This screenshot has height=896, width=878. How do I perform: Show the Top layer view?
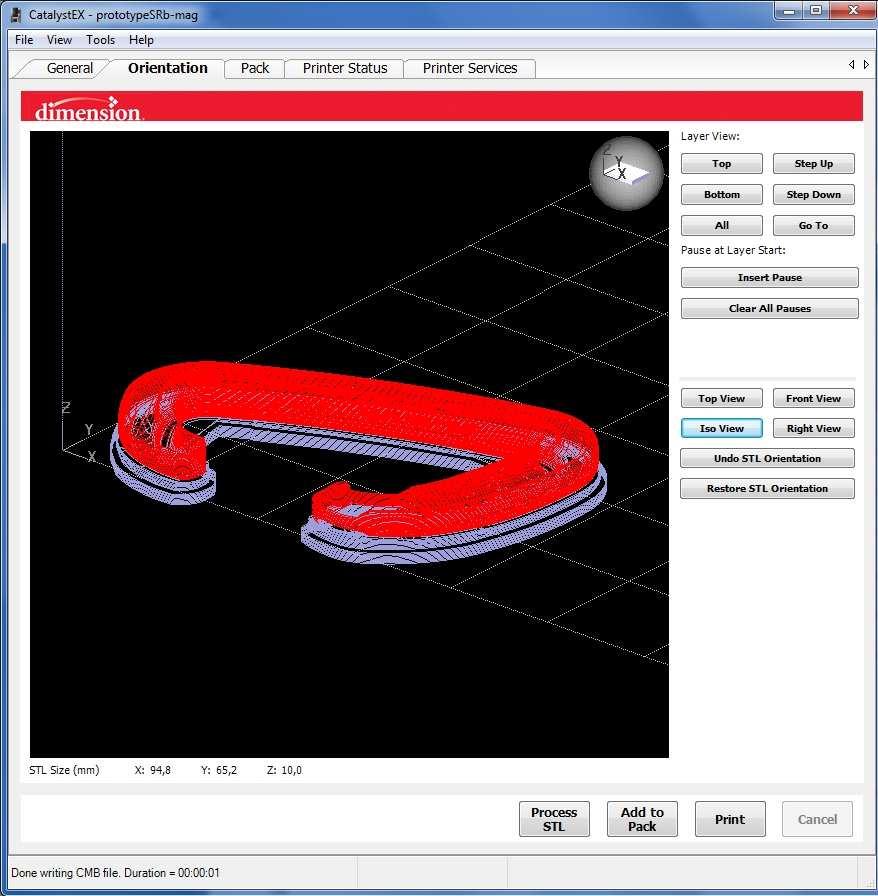[x=721, y=163]
